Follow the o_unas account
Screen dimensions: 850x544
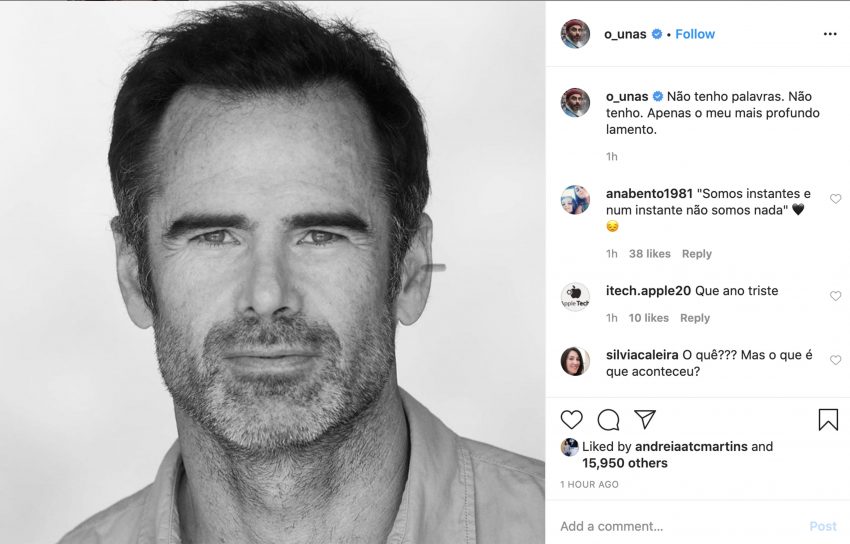[x=695, y=34]
